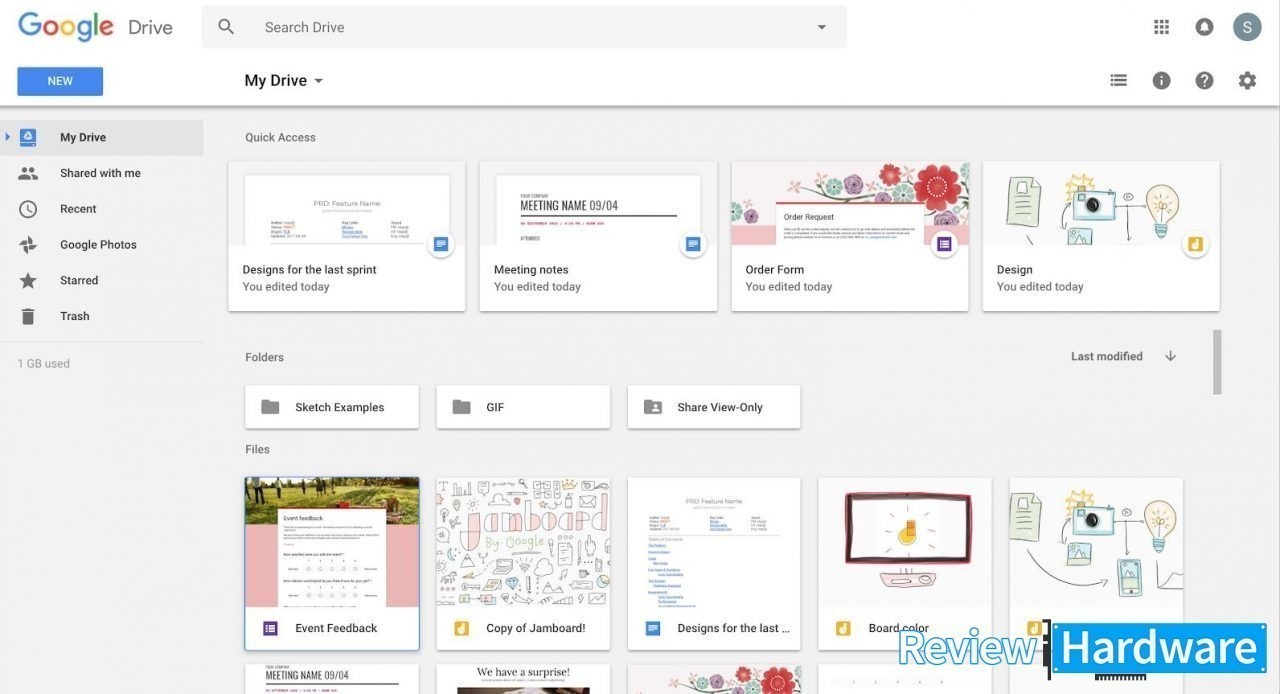Click the search magnifier icon
This screenshot has width=1280, height=694.
(226, 27)
